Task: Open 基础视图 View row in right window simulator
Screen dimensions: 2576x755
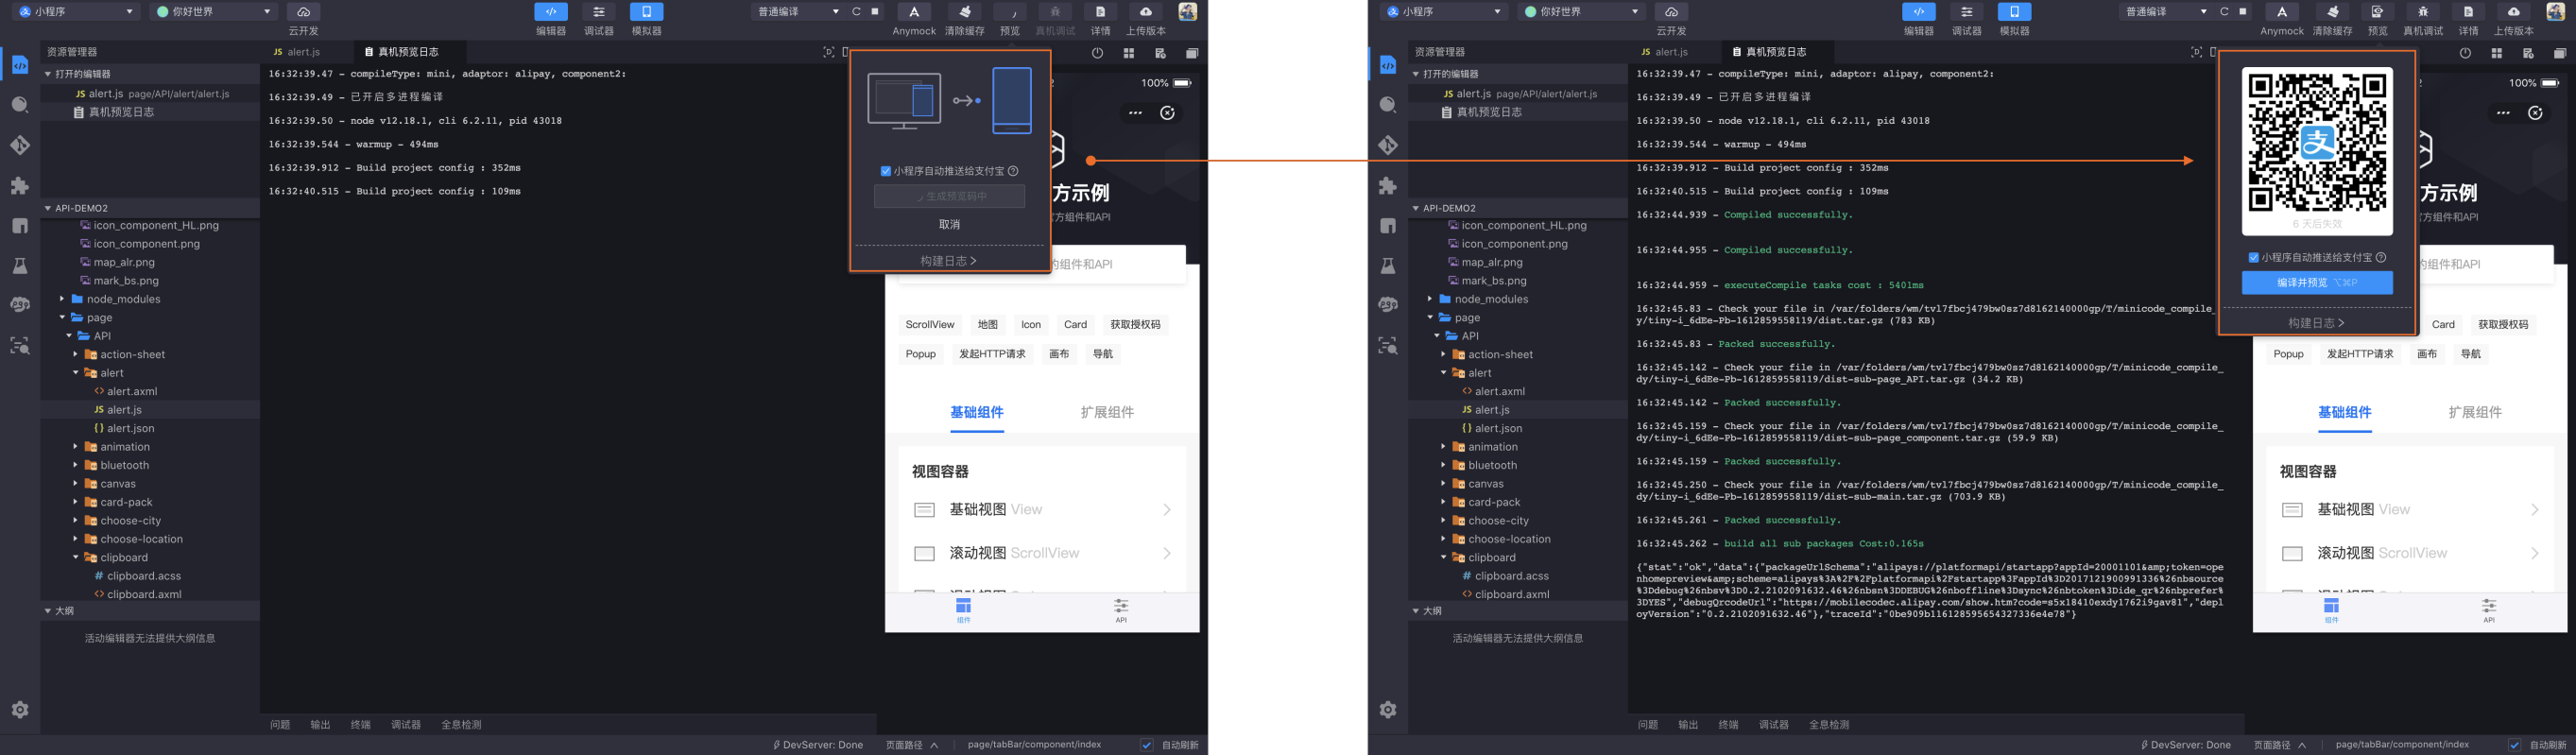Action: coord(2412,510)
